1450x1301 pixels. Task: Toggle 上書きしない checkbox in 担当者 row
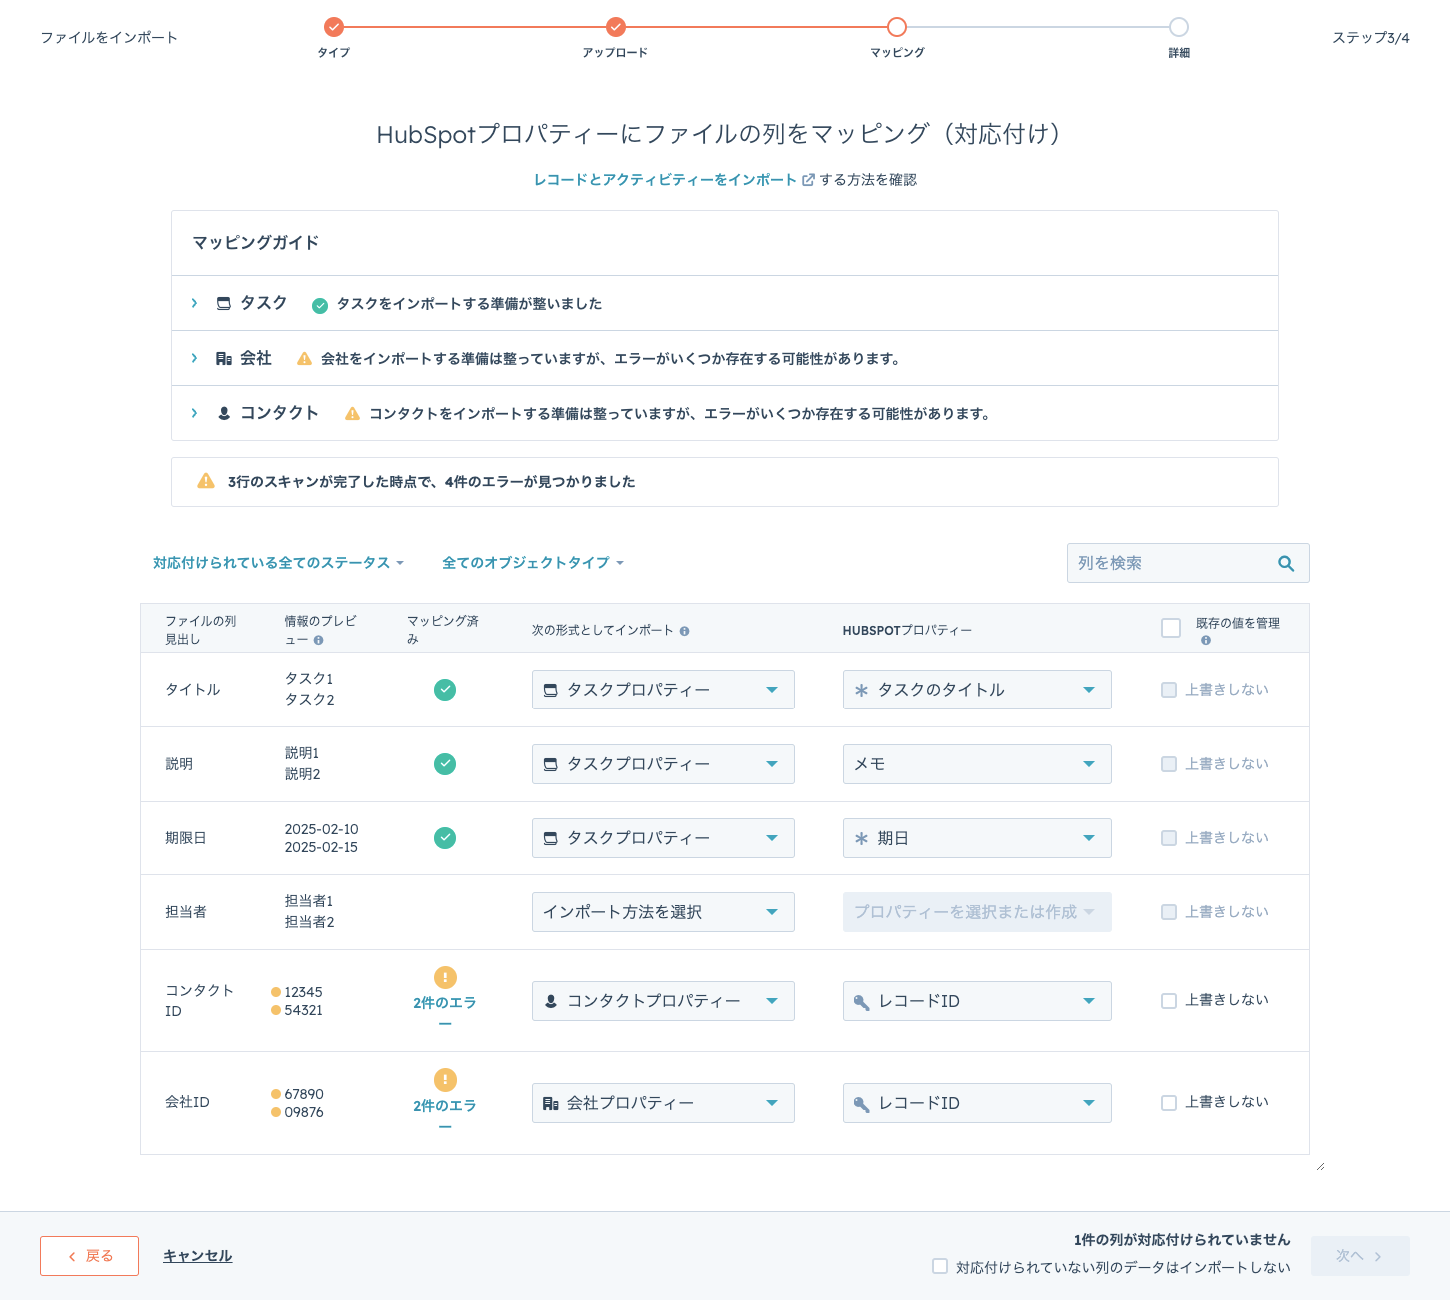[1169, 912]
